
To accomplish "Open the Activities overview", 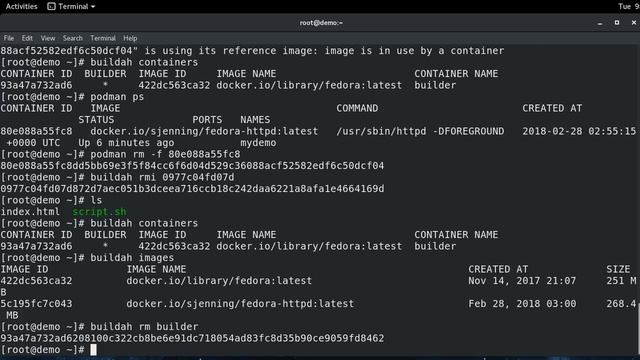I will click(21, 6).
